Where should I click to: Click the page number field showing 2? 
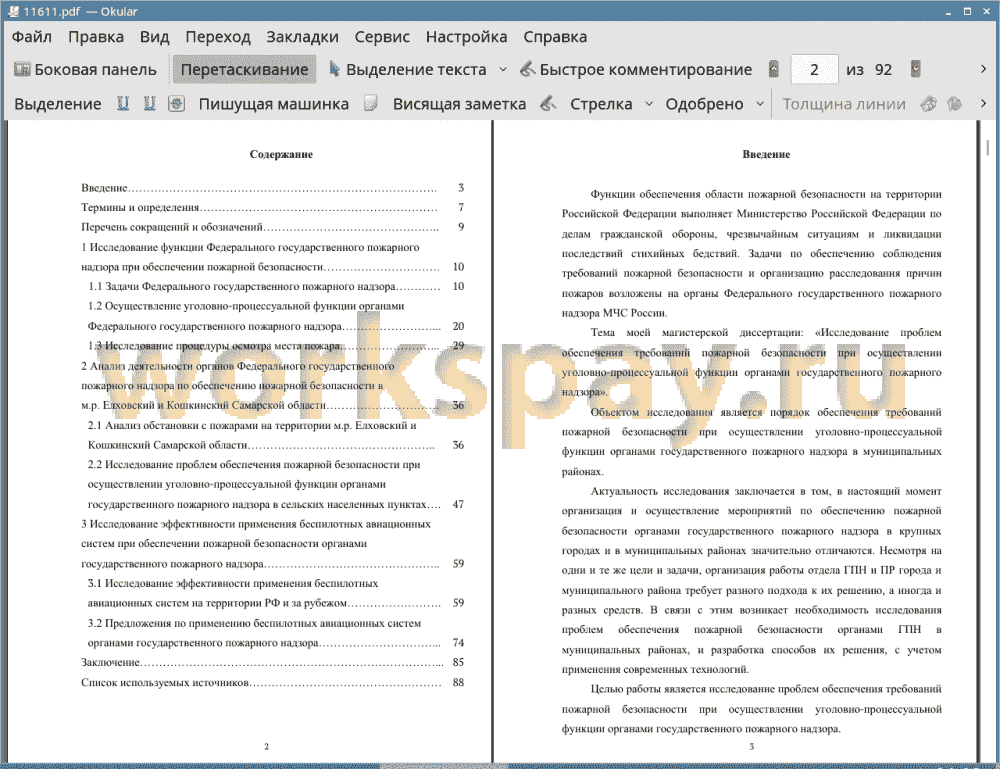click(814, 70)
